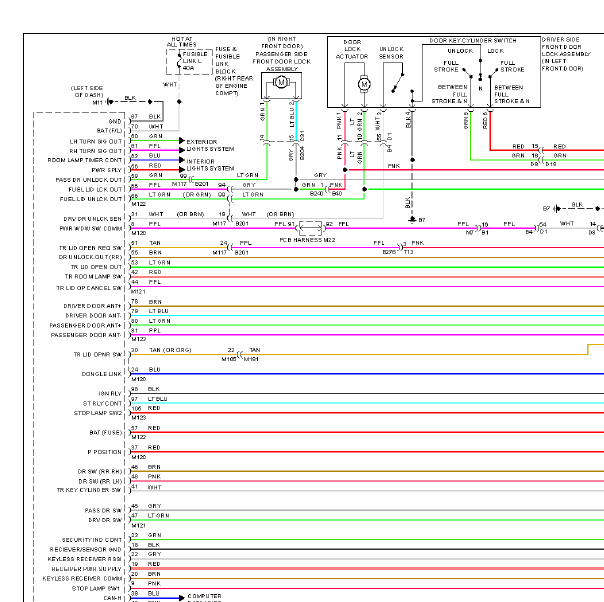Click the 'TR LID OPNR SW' label
604x602 pixels.
click(x=98, y=354)
